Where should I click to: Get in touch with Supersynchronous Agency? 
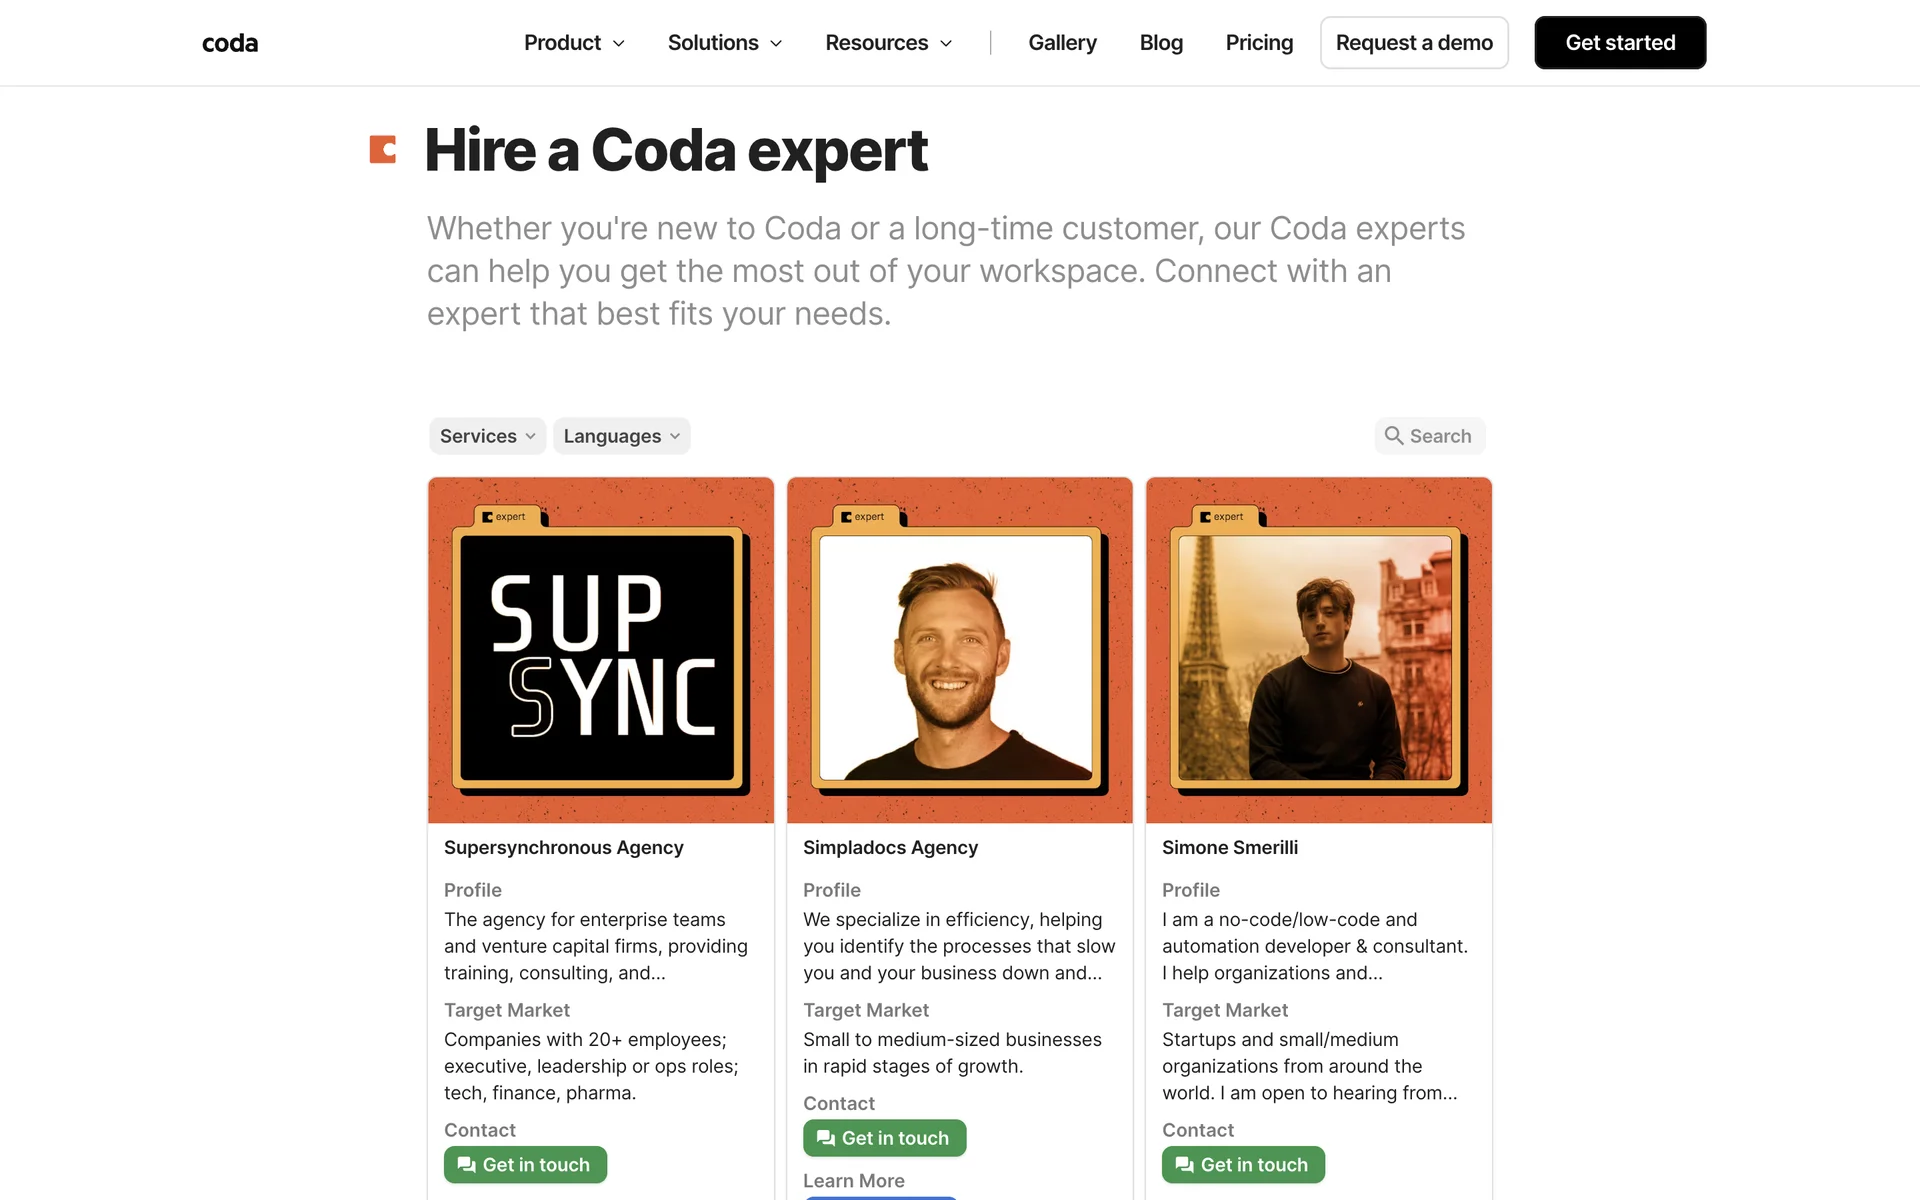coord(525,1165)
